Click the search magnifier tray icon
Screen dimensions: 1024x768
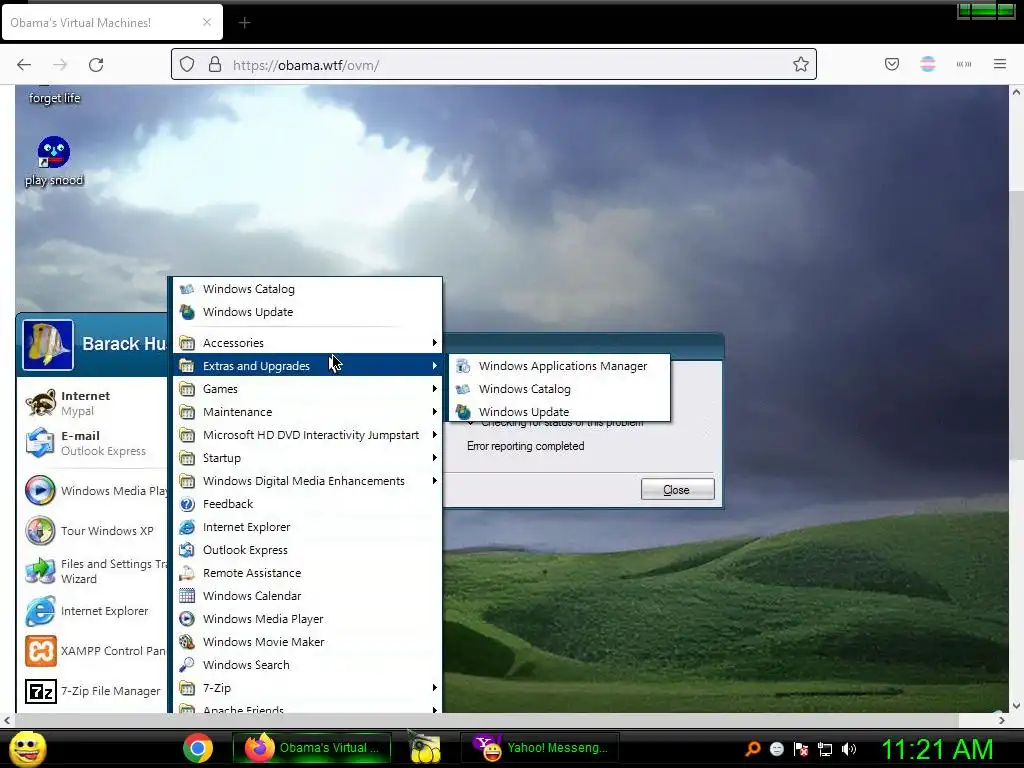pyautogui.click(x=753, y=749)
